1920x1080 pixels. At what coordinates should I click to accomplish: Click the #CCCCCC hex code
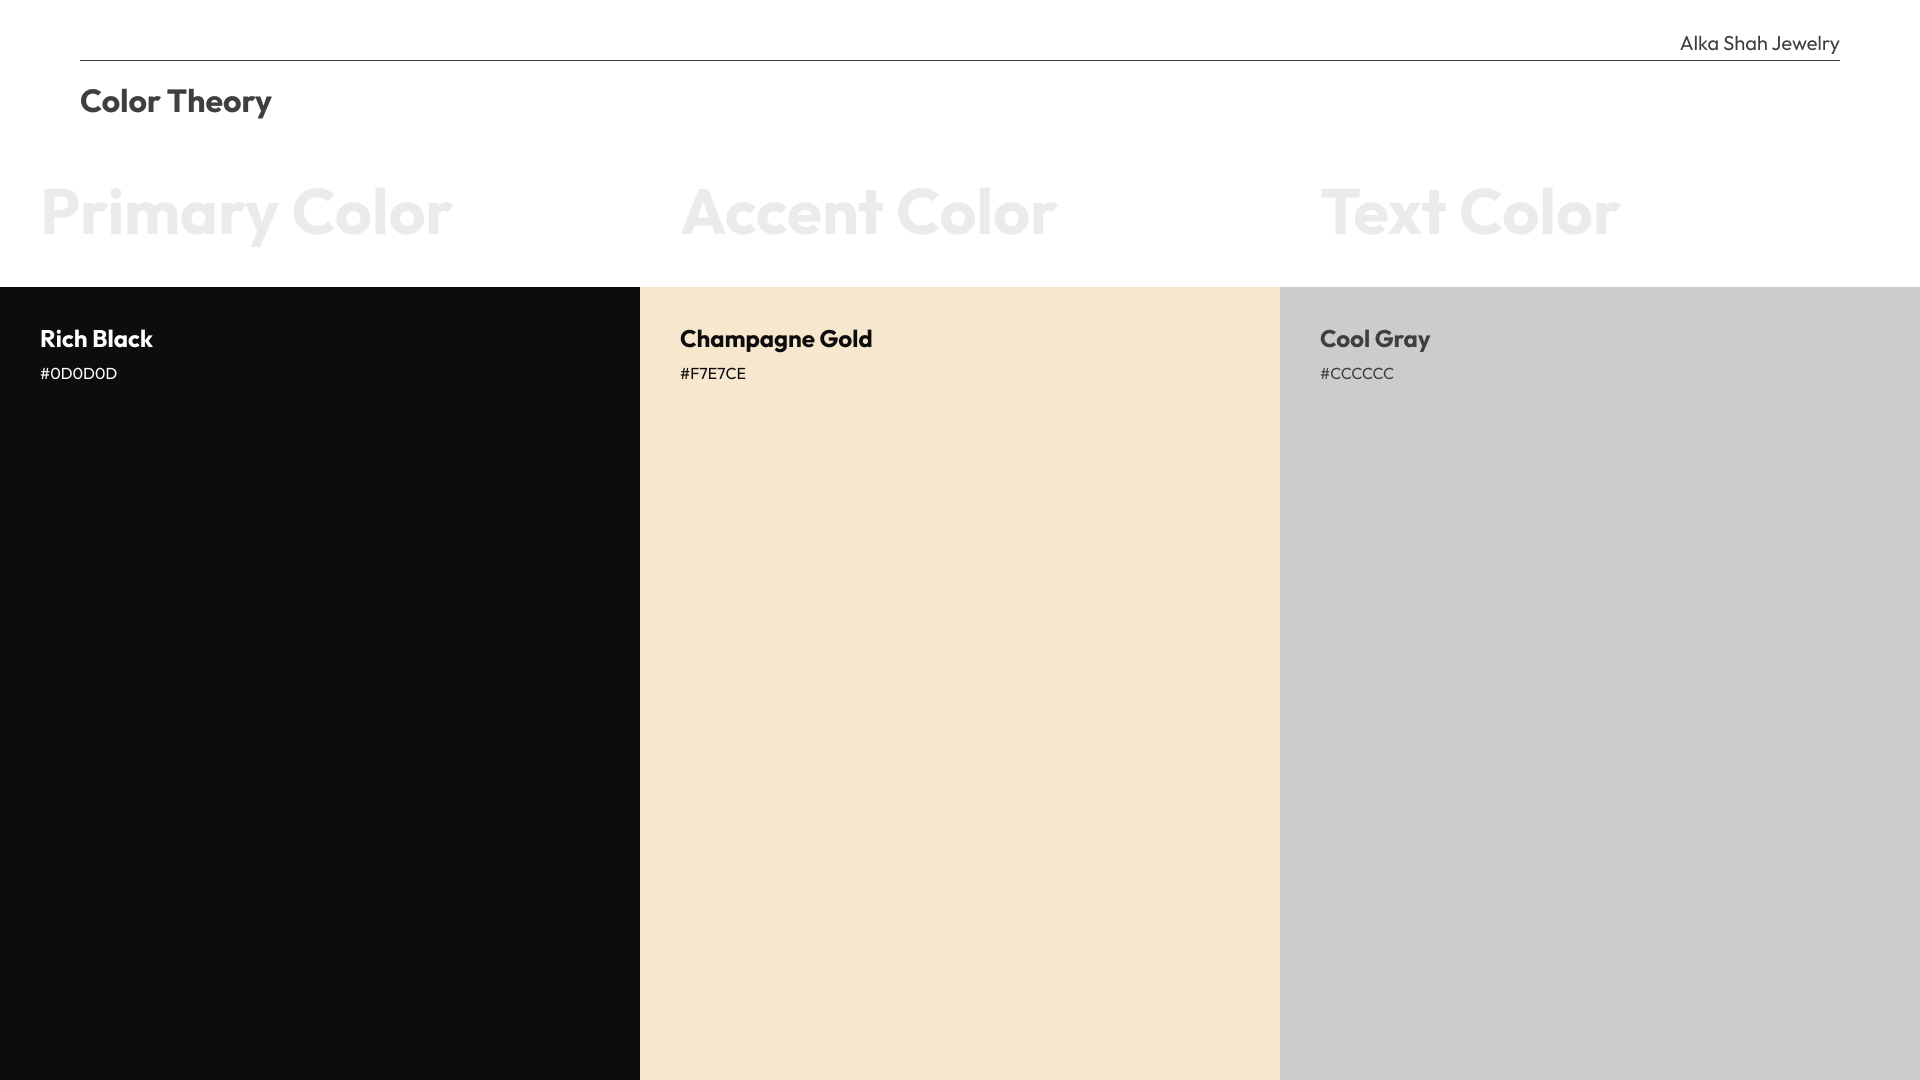point(1357,374)
